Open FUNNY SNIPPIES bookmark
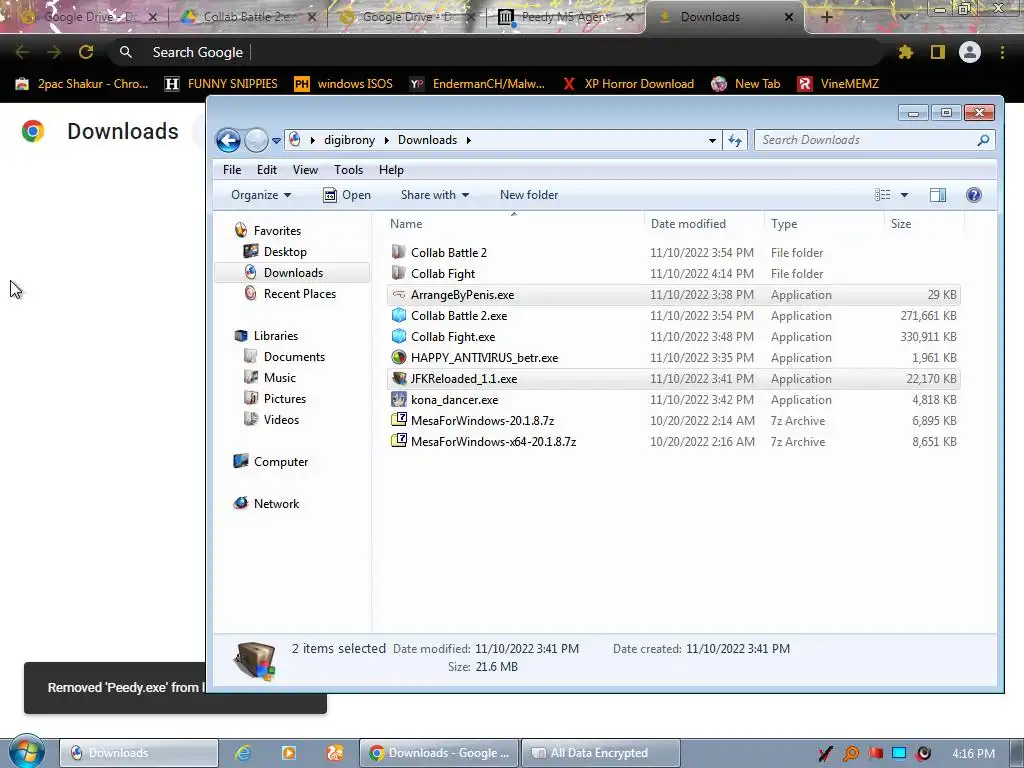 [221, 84]
